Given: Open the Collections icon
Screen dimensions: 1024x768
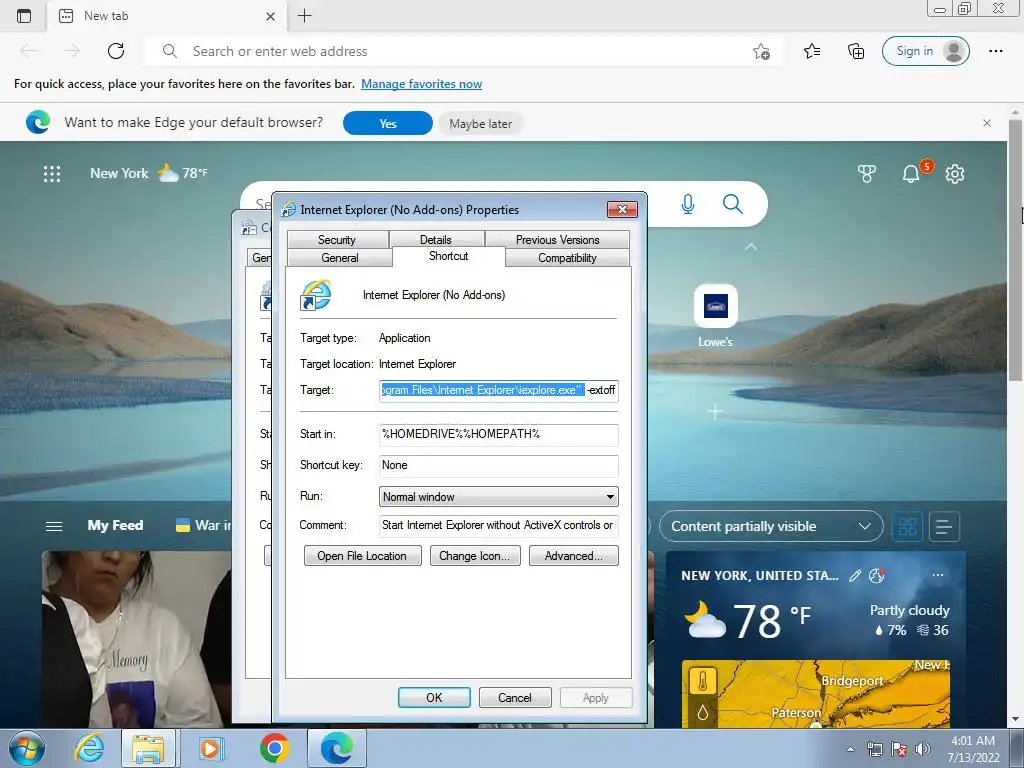Looking at the screenshot, I should coord(856,51).
